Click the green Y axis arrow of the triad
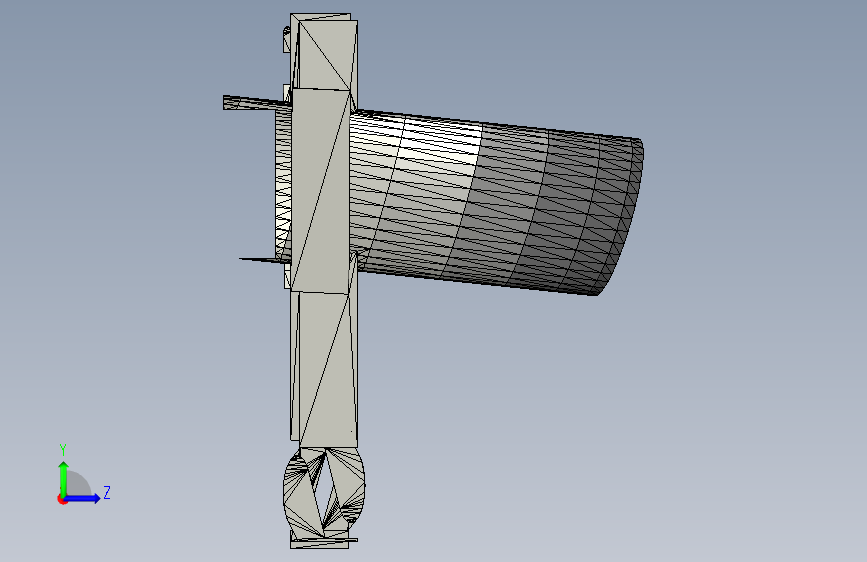867x562 pixels. [x=64, y=478]
